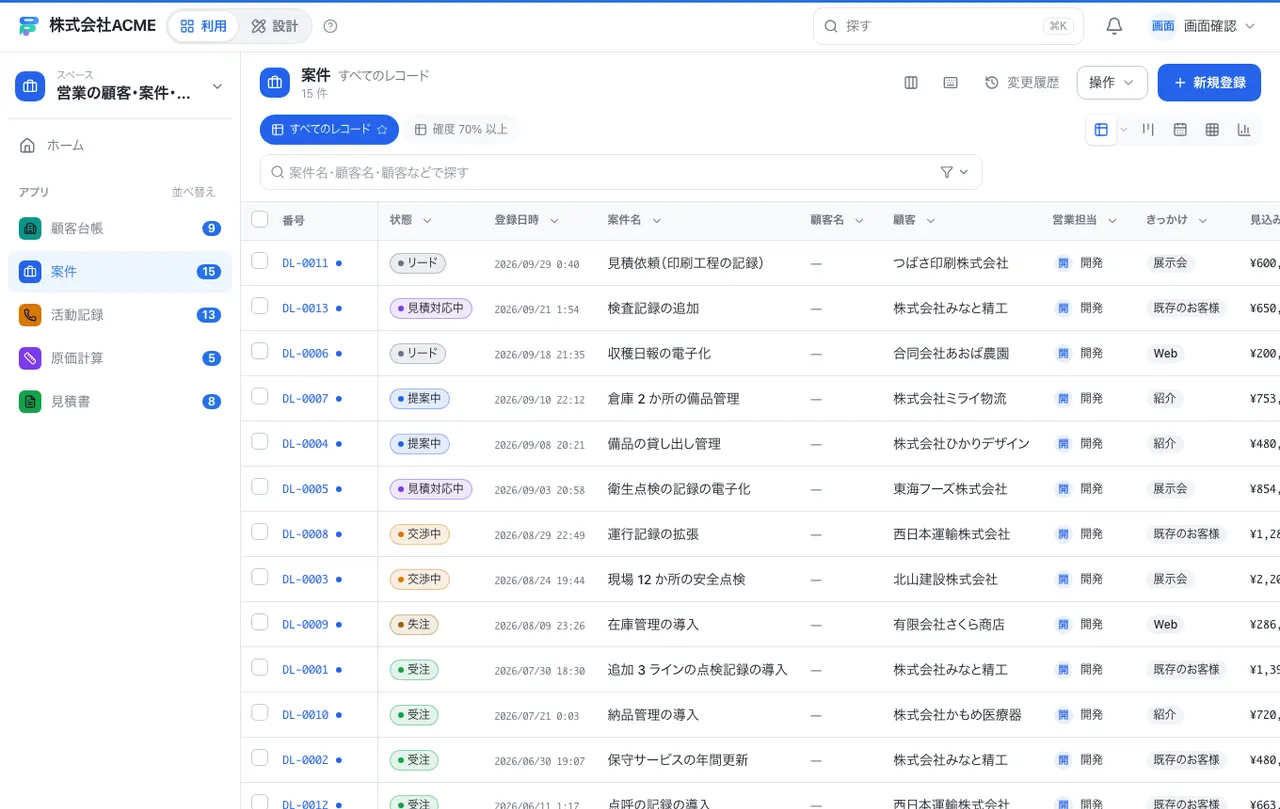This screenshot has width=1280, height=809.
Task: Switch to the 設計 mode tab
Action: (x=275, y=26)
